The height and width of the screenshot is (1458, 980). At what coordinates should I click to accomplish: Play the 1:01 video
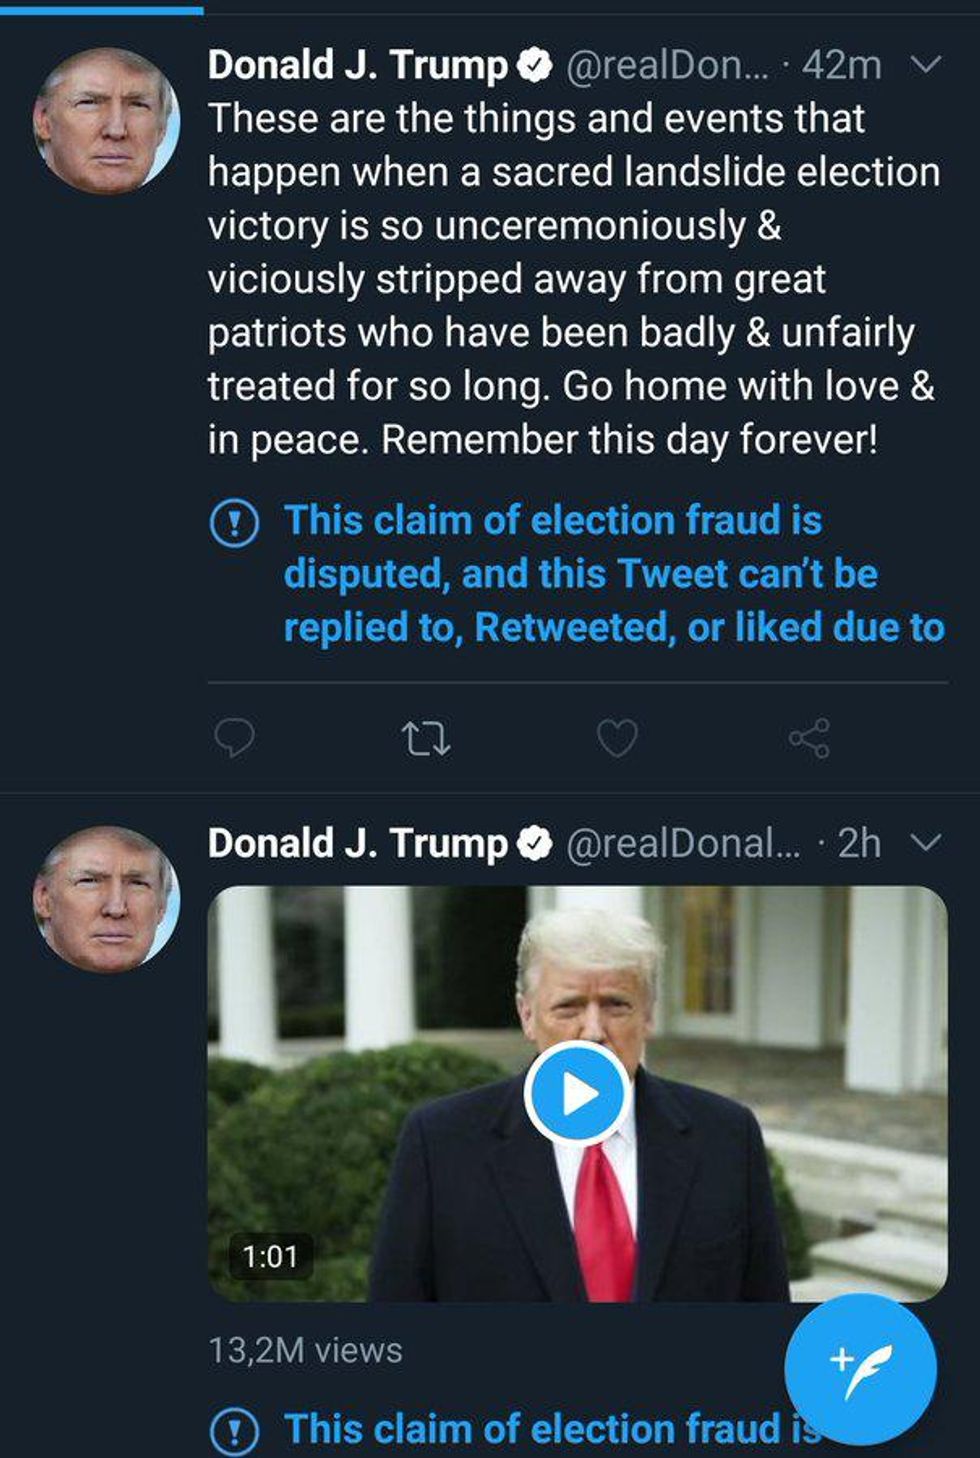(x=577, y=1094)
